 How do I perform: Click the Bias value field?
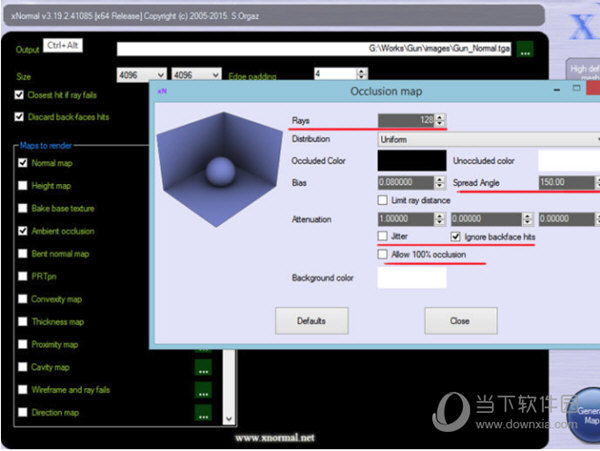[x=406, y=182]
